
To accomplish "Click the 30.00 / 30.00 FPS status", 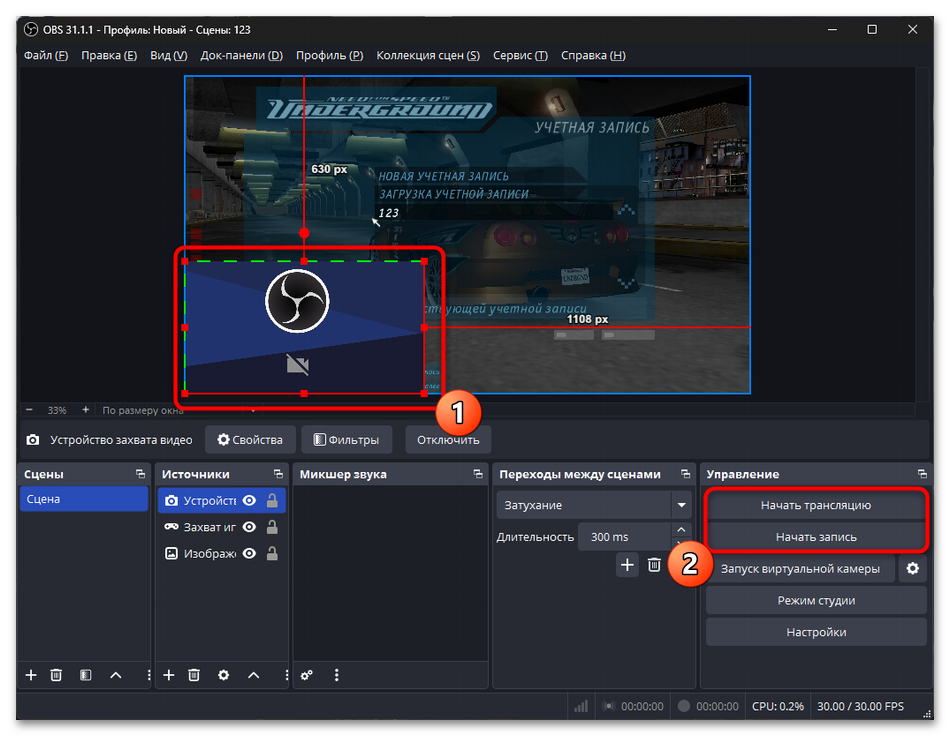I will pyautogui.click(x=860, y=706).
